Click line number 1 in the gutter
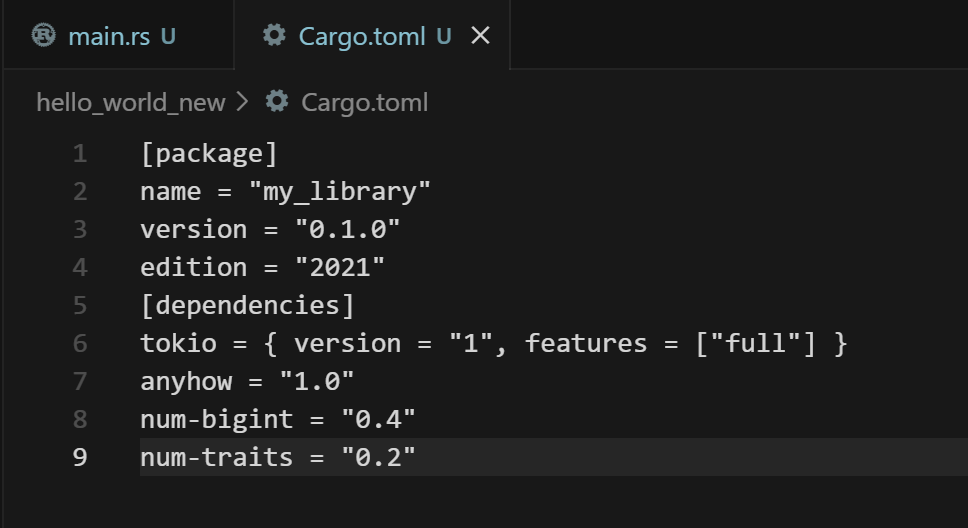Viewport: 968px width, 528px height. tap(79, 154)
